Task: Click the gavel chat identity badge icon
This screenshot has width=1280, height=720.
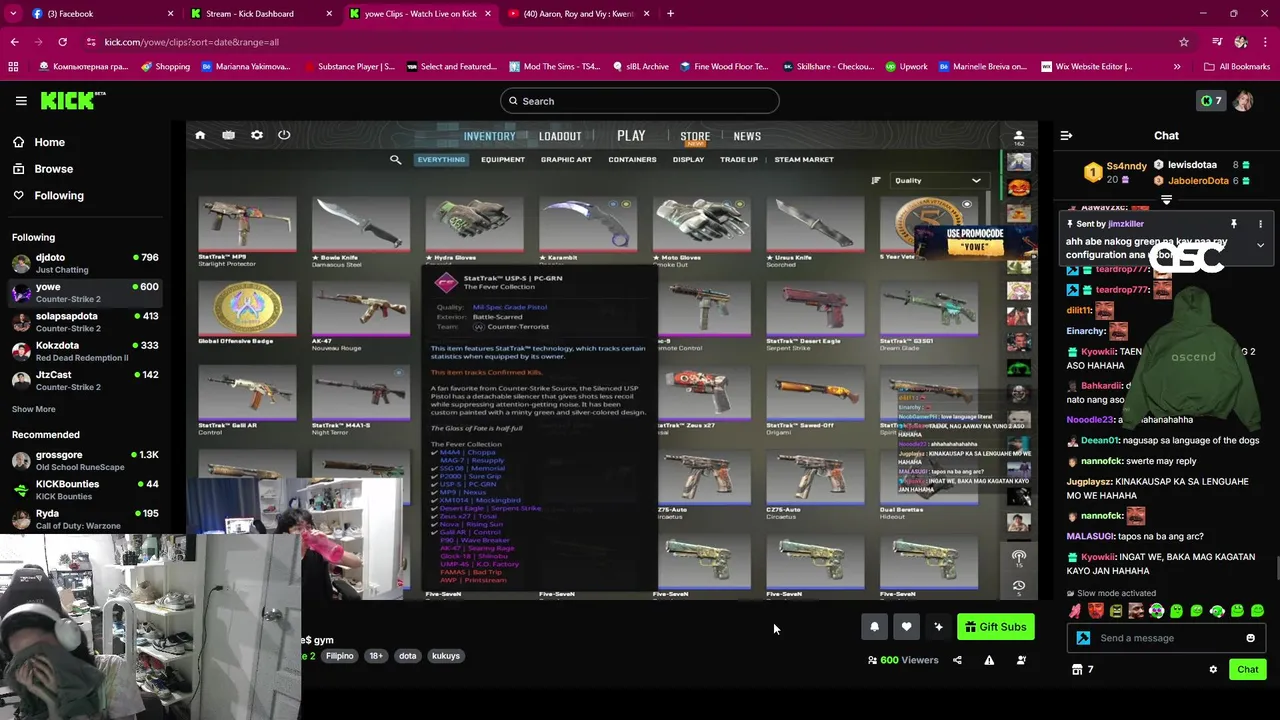Action: [x=1083, y=638]
